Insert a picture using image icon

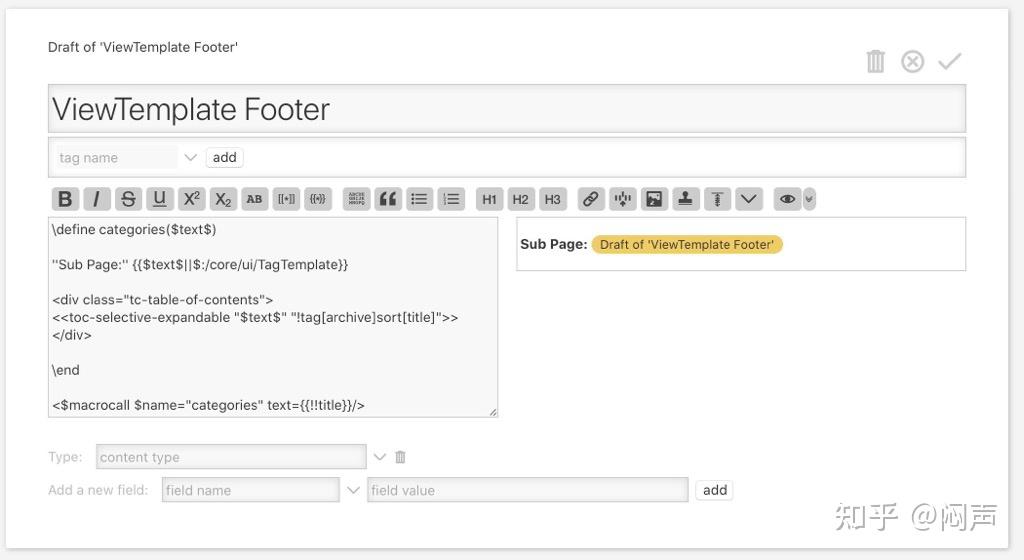click(654, 199)
